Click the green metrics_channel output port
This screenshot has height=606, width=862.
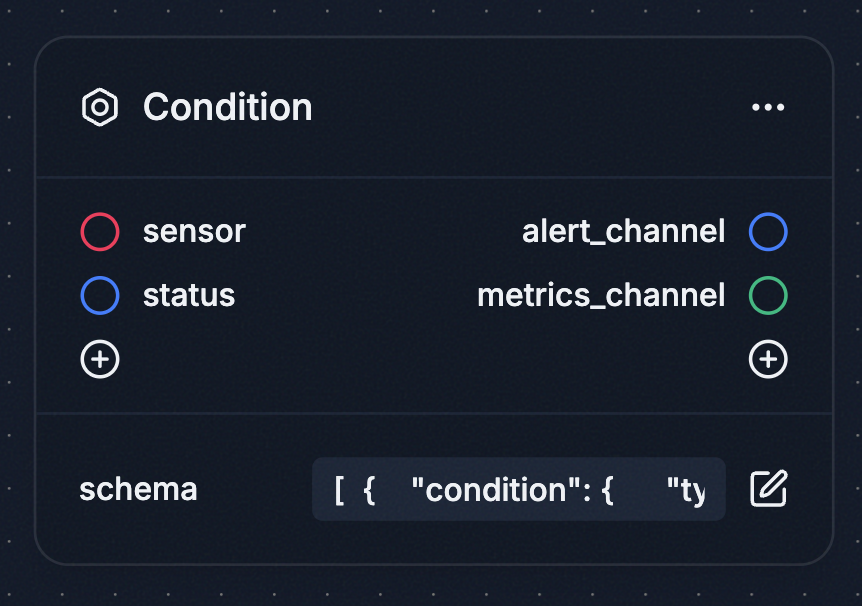[x=768, y=295]
